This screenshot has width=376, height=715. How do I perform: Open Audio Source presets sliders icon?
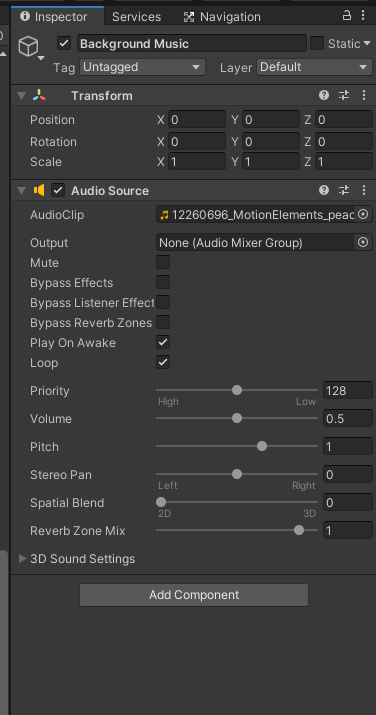[x=344, y=190]
